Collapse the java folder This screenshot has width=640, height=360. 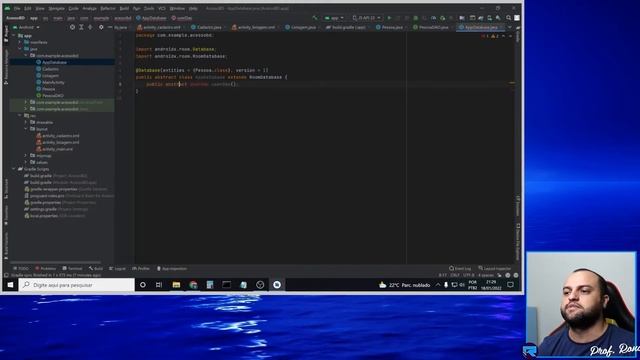pos(20,49)
